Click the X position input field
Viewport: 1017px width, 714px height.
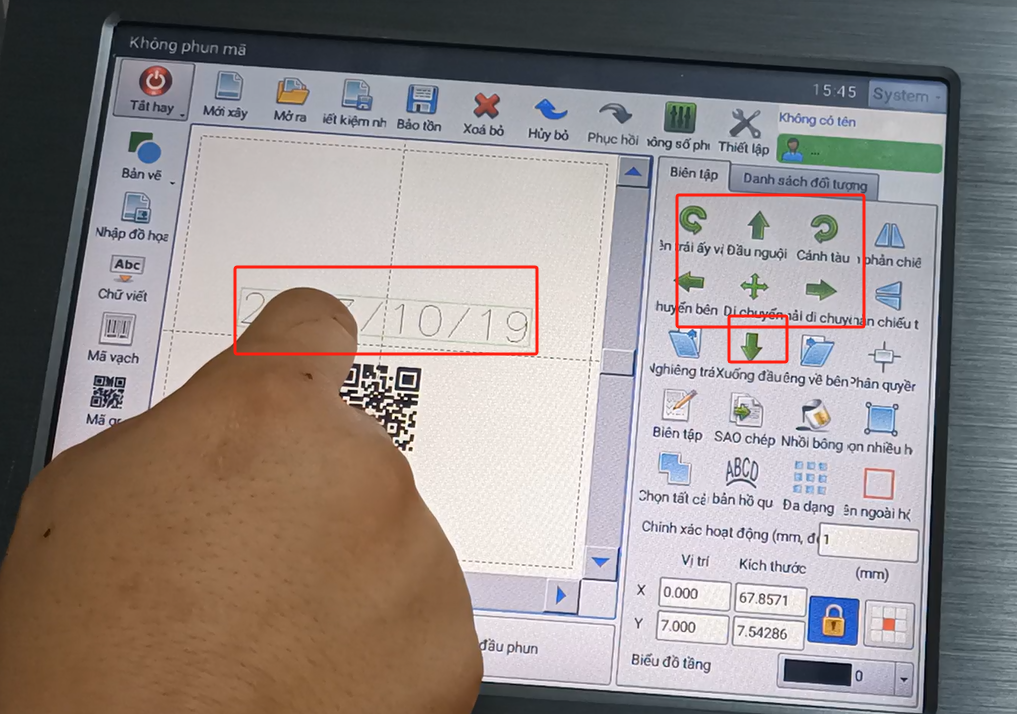click(x=693, y=594)
